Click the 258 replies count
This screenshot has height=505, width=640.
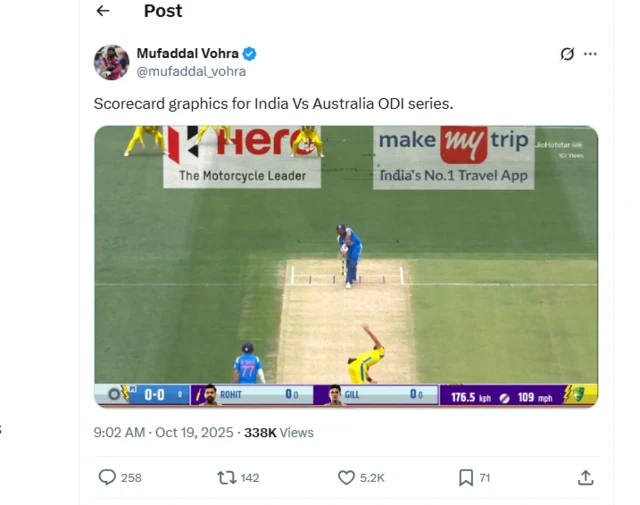pos(131,478)
